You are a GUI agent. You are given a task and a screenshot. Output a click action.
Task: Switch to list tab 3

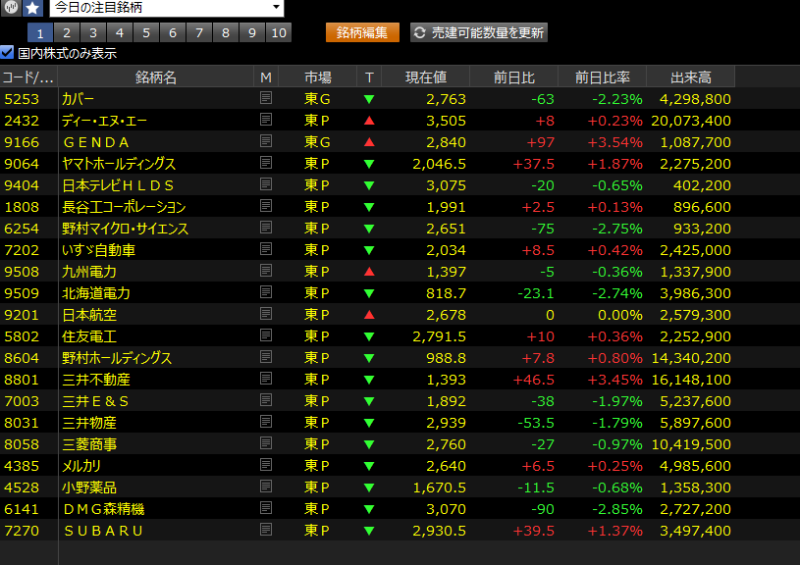tap(93, 33)
